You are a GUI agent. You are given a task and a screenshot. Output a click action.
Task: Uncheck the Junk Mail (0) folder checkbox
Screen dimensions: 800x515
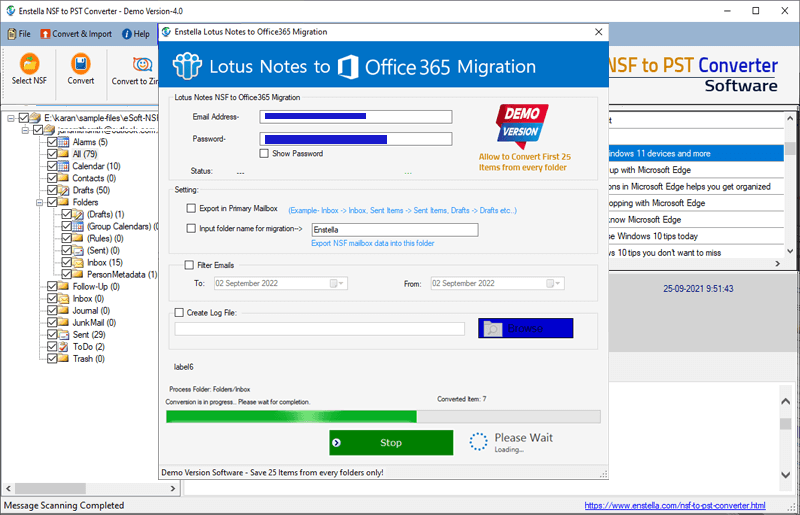pos(52,322)
